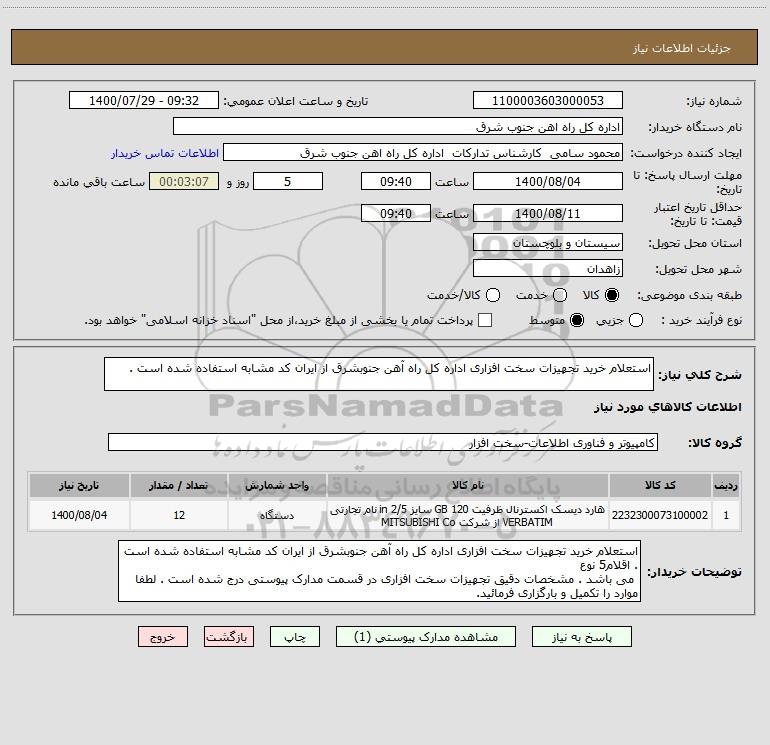
Task: Click the تعداد / مقدار column header
Action: [179, 485]
